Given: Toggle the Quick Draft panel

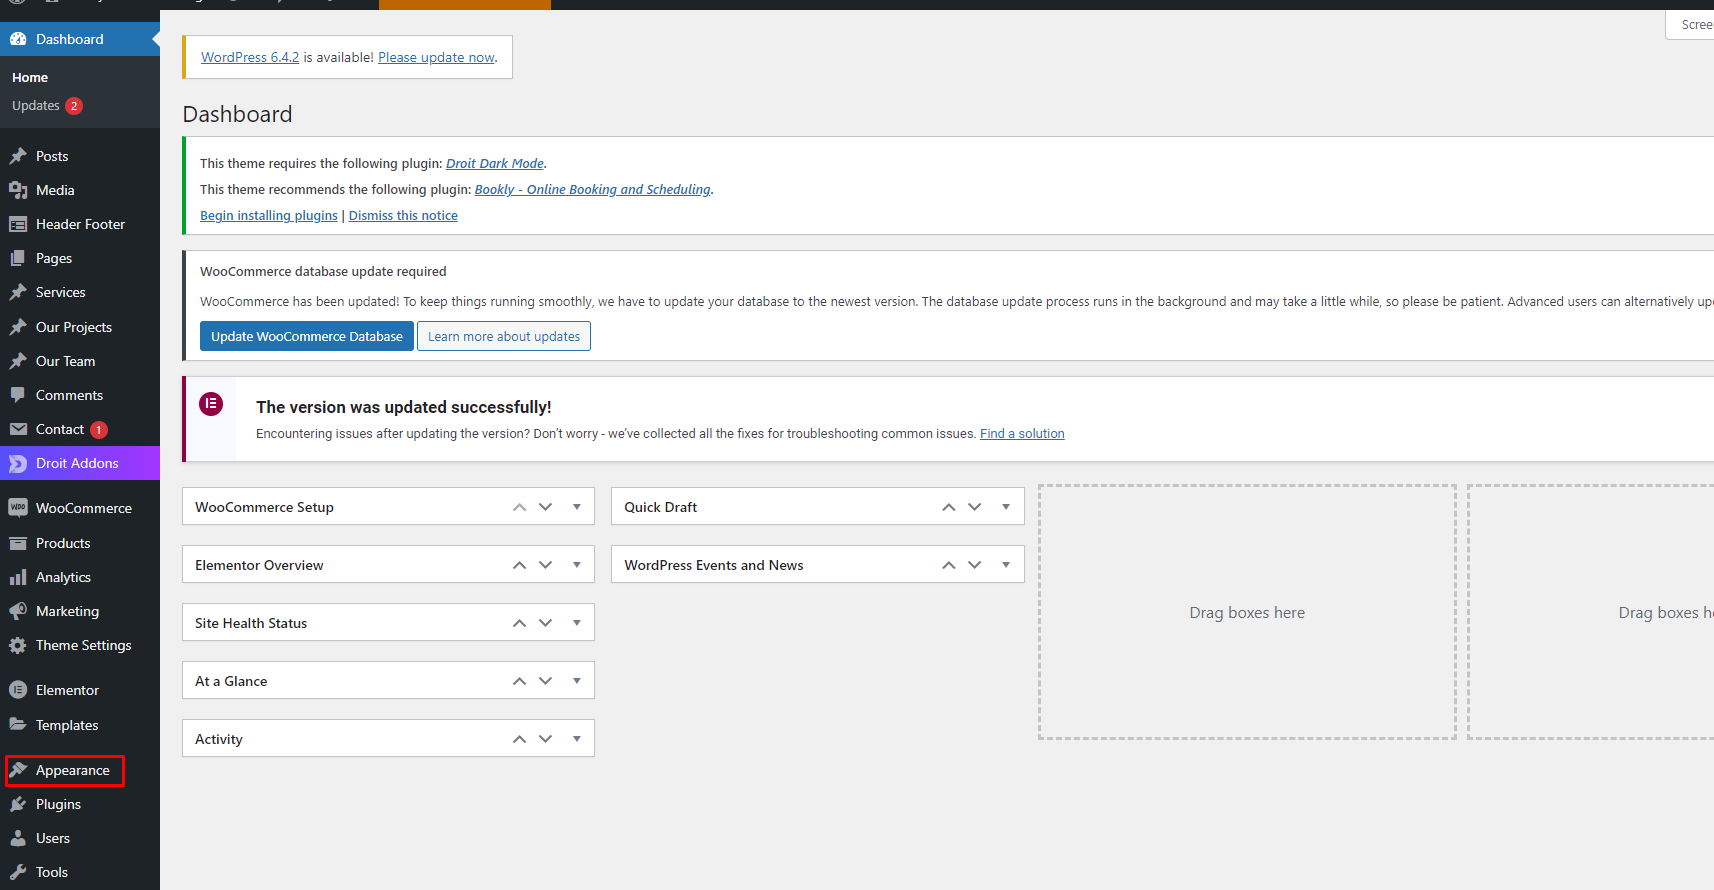Looking at the screenshot, I should [1006, 507].
